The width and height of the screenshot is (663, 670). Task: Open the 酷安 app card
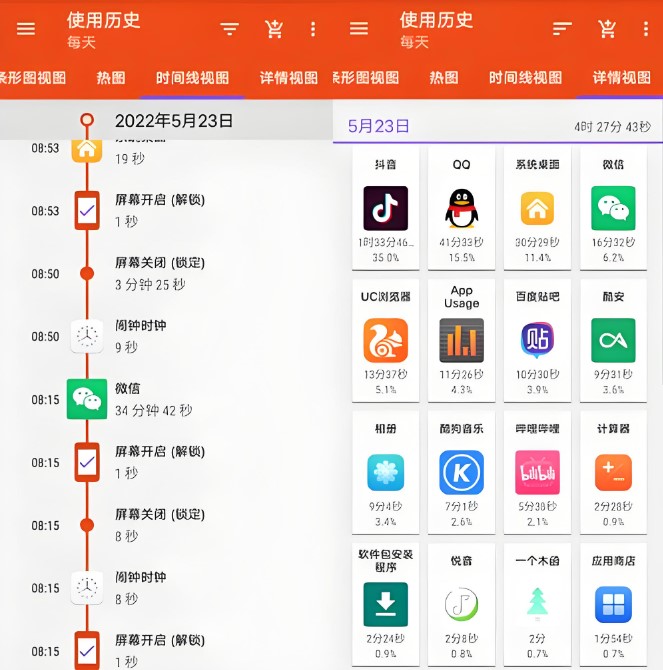pyautogui.click(x=613, y=341)
